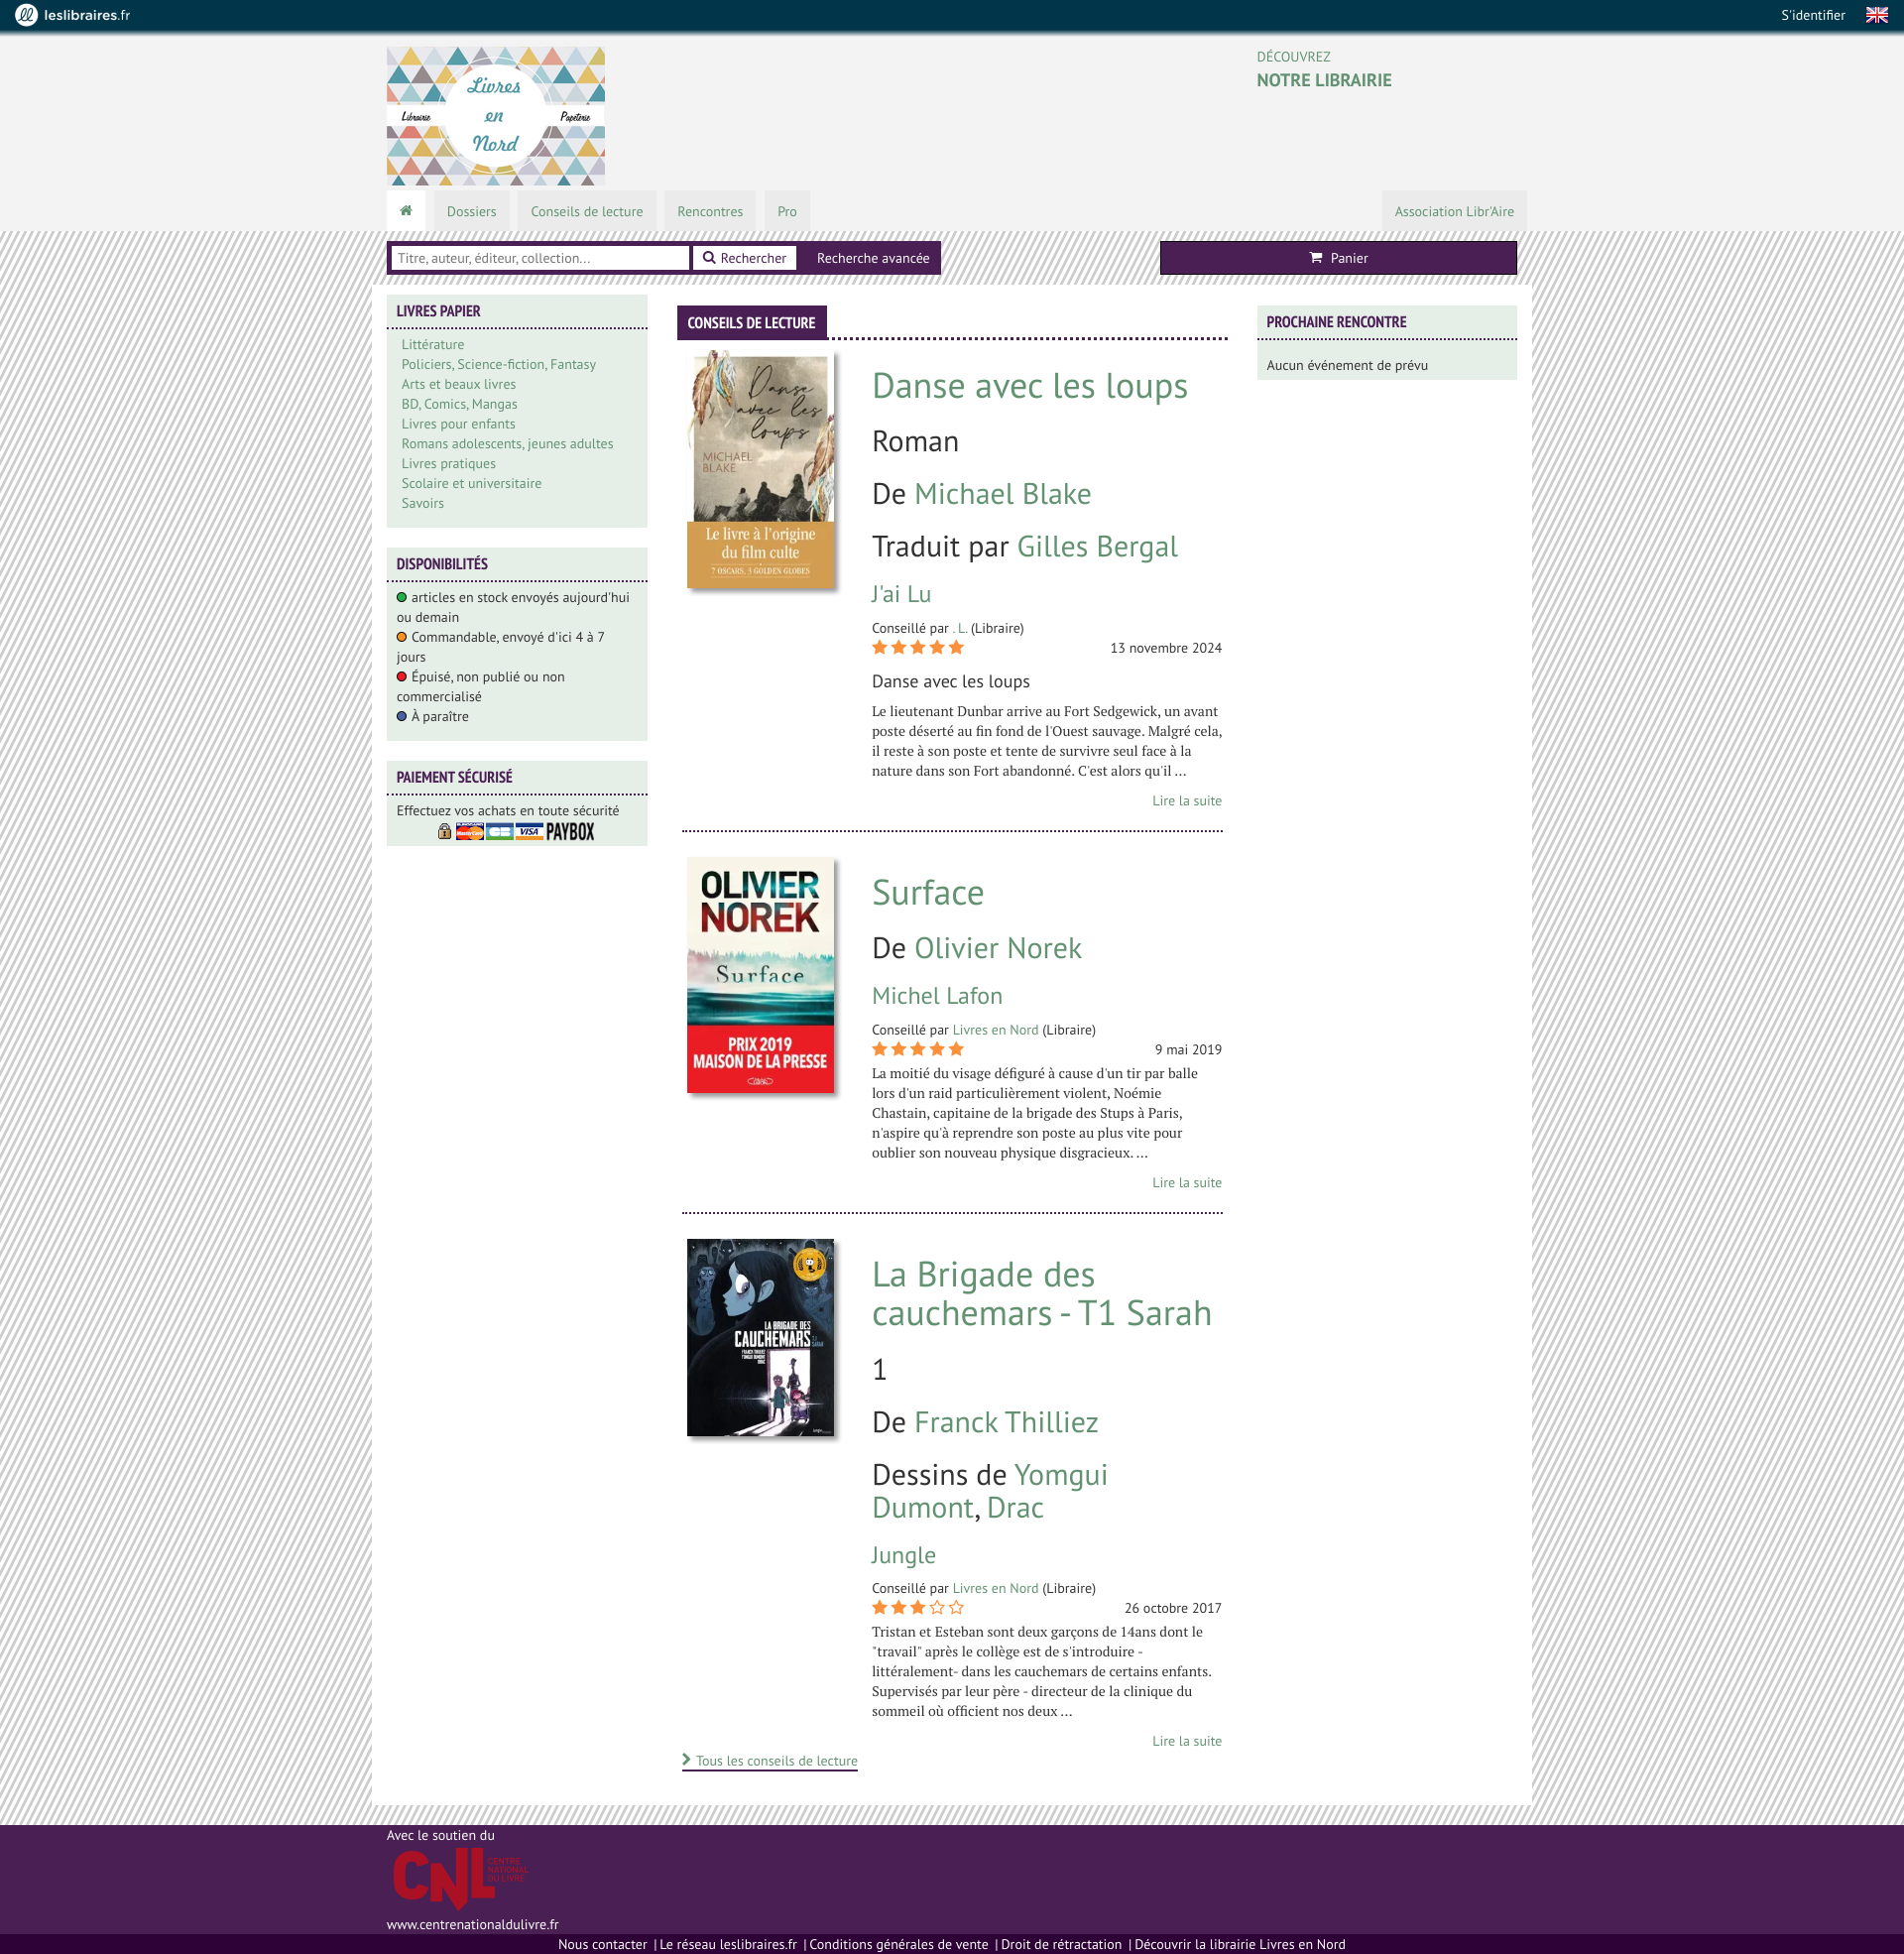Screen dimensions: 1904x1954
Task: Open the Association Libr'Aire tab
Action: (x=1454, y=211)
